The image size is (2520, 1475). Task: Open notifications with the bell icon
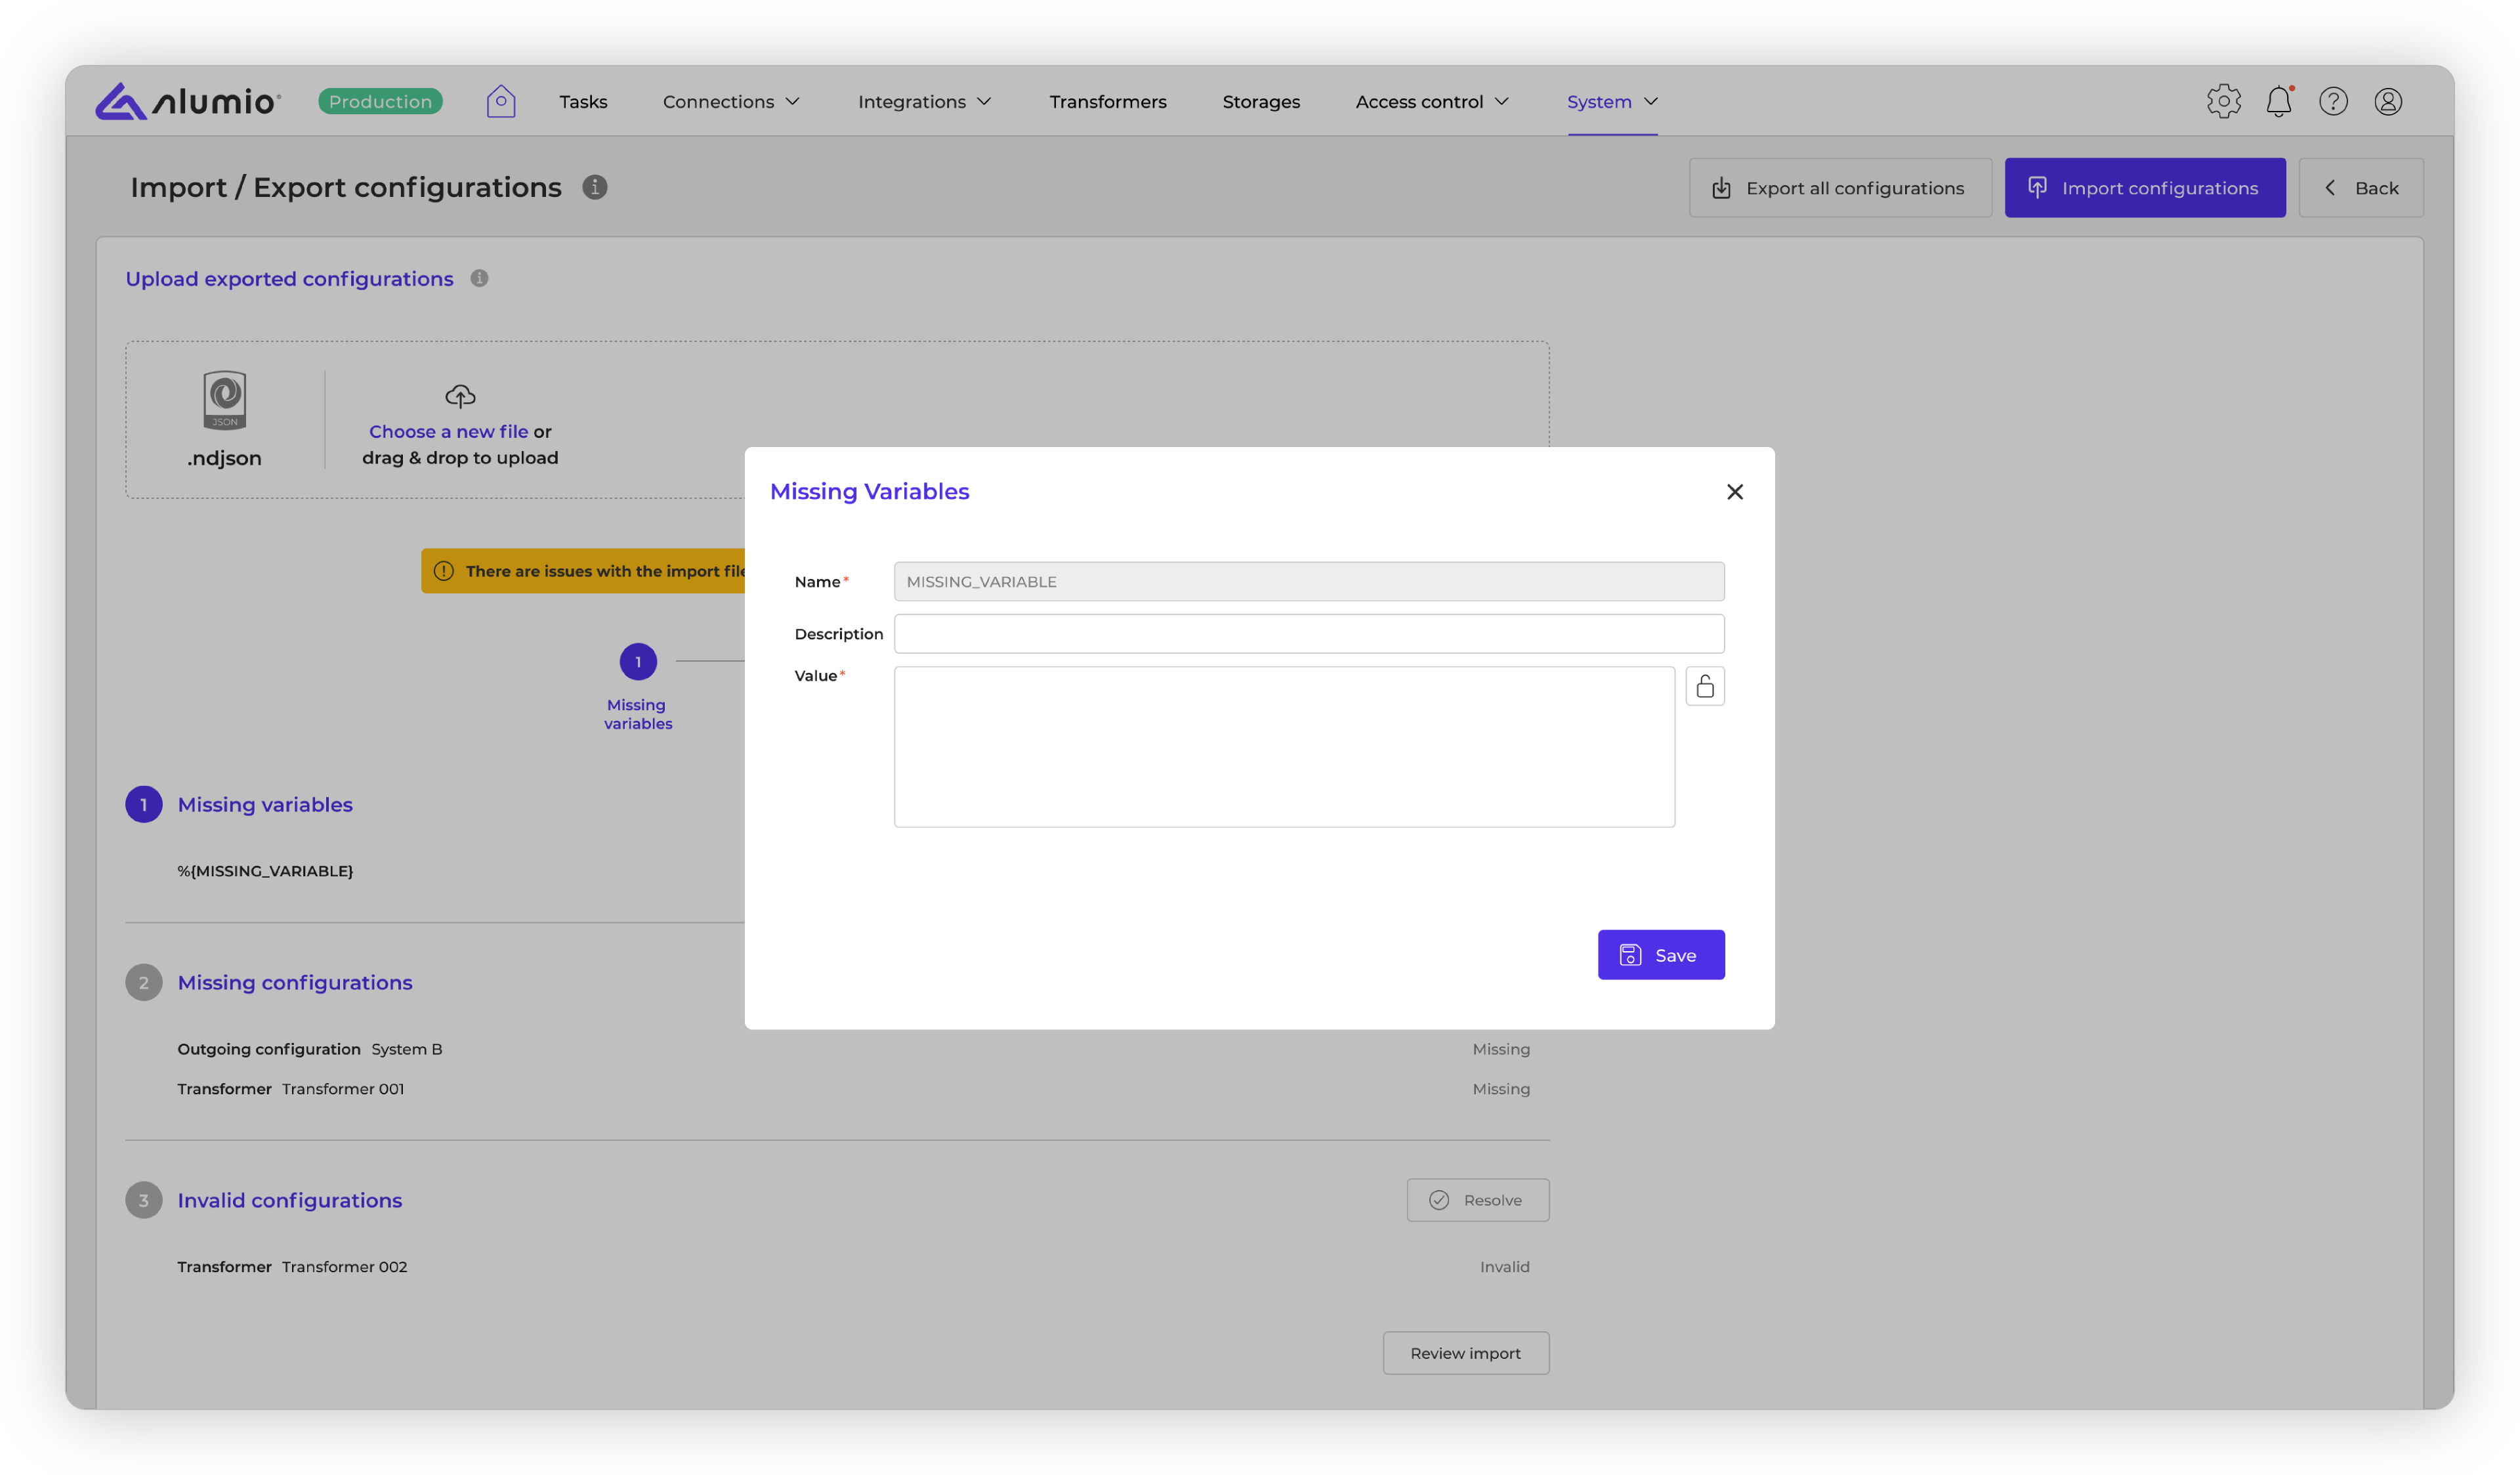click(2278, 101)
